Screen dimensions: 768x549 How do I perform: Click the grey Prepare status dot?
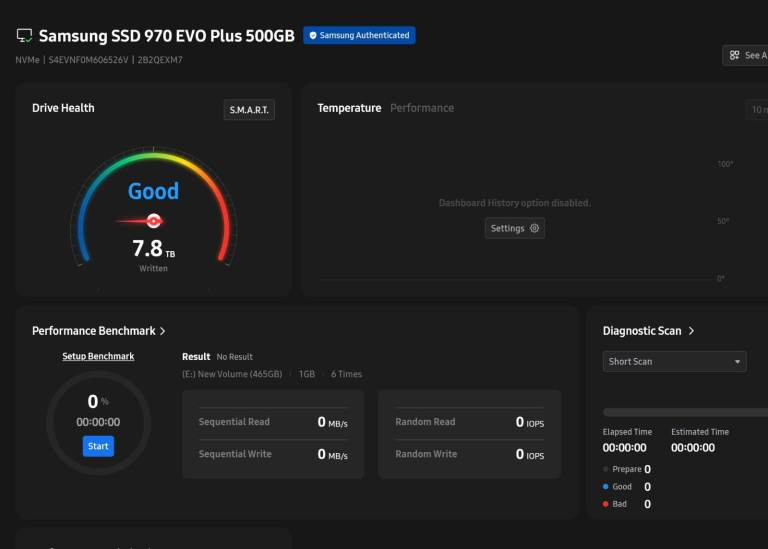click(606, 469)
